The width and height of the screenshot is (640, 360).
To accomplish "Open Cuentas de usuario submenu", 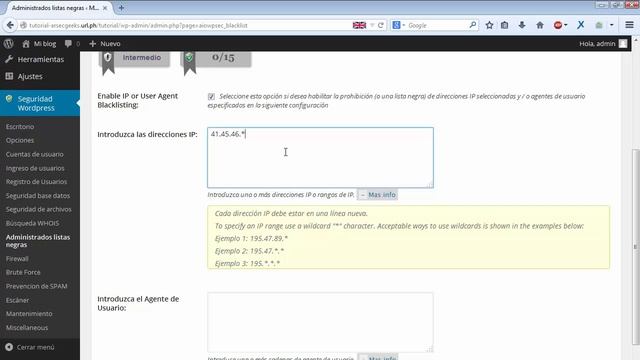I will (35, 154).
